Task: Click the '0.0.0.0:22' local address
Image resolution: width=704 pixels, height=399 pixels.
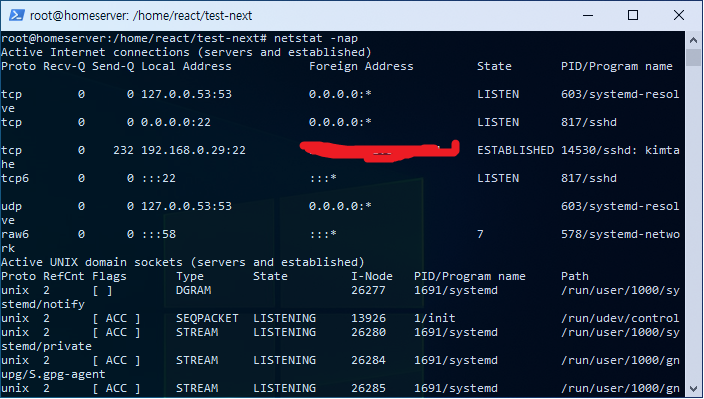Action: [176, 122]
